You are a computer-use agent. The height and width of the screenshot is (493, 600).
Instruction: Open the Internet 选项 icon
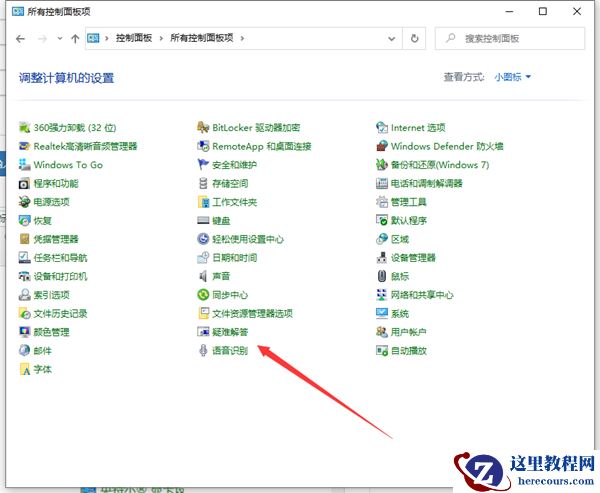382,127
